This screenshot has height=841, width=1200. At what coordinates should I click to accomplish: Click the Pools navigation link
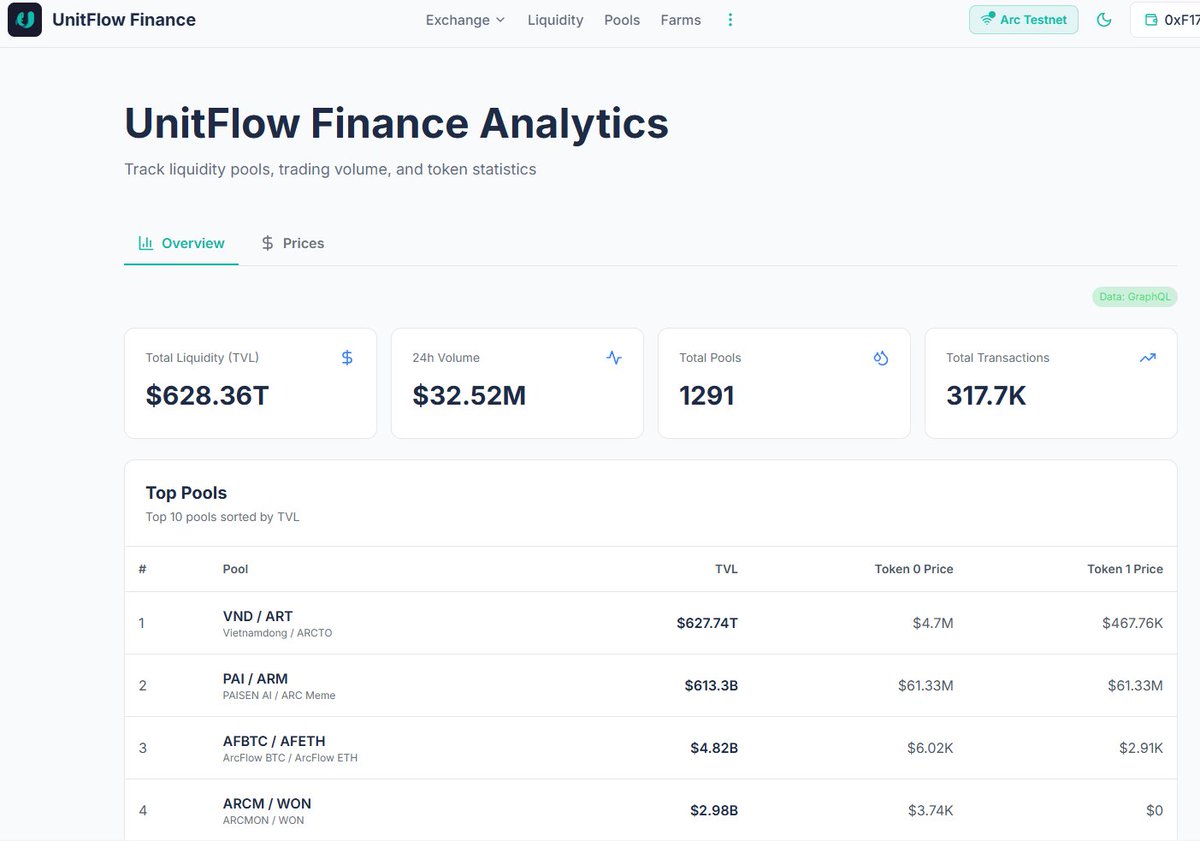tap(621, 19)
